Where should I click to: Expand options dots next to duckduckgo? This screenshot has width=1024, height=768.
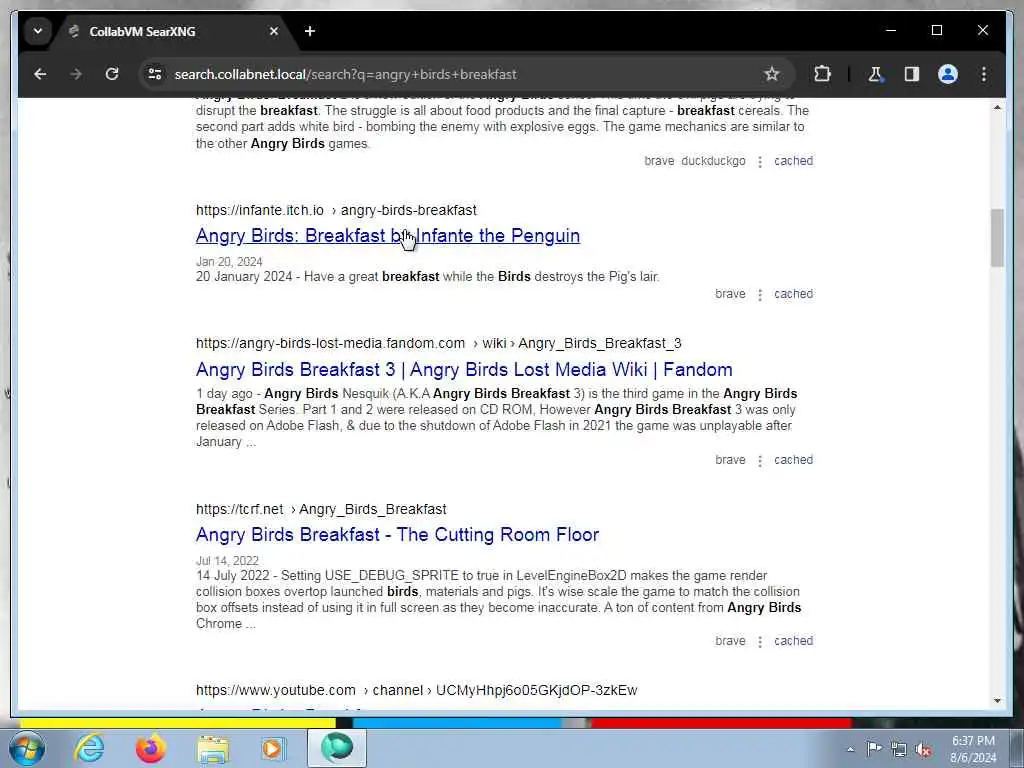click(x=760, y=162)
